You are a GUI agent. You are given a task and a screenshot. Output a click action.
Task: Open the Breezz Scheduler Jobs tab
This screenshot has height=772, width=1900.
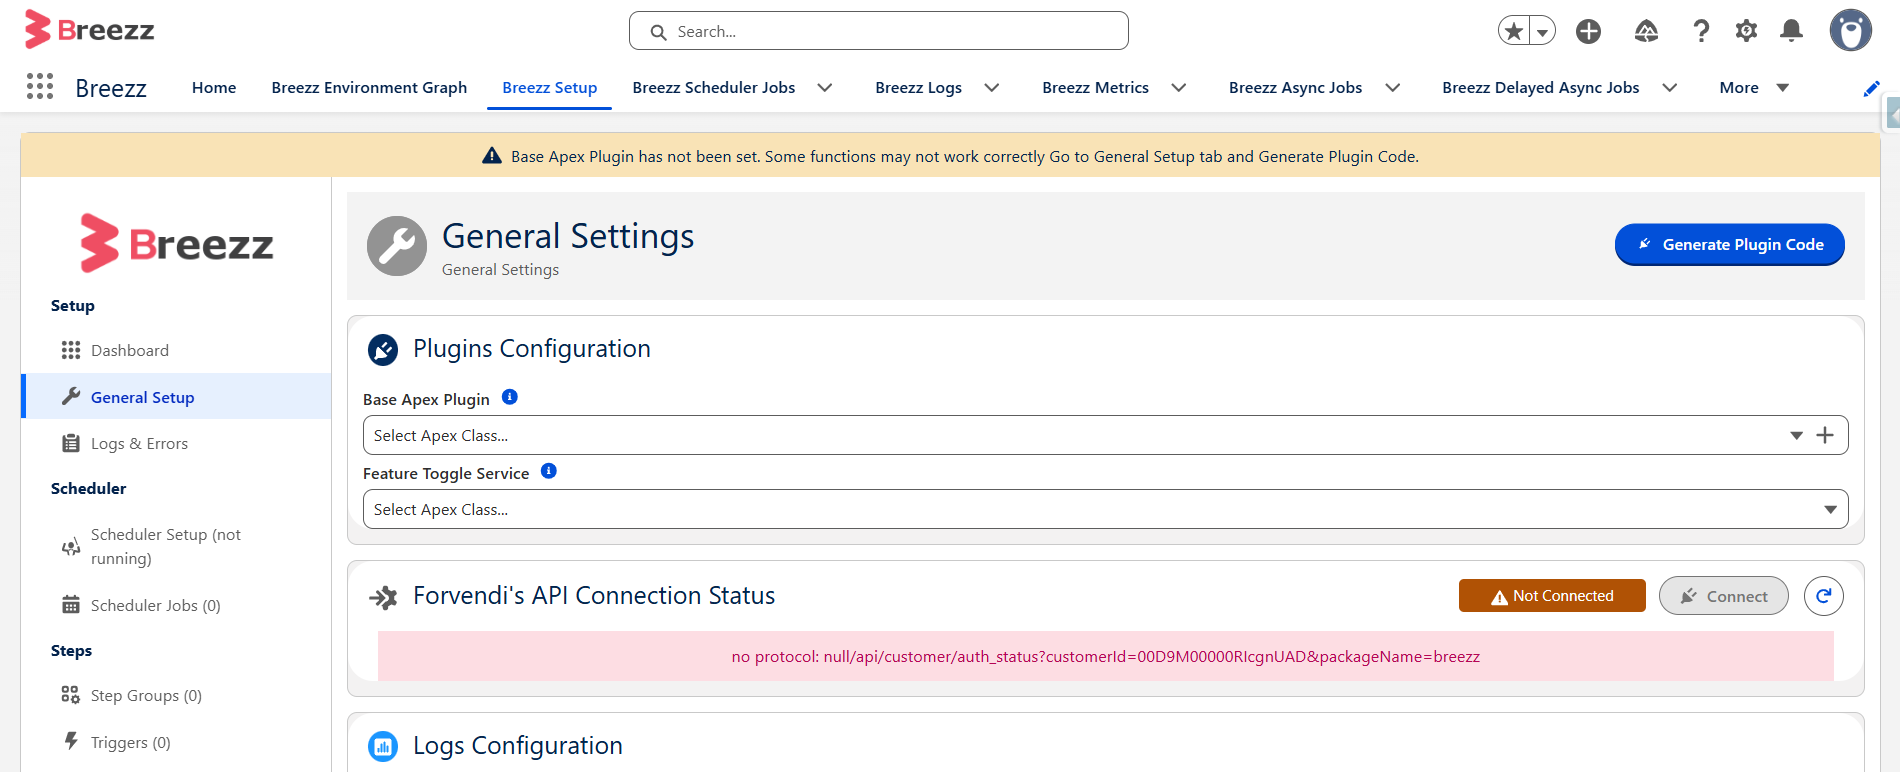point(714,88)
